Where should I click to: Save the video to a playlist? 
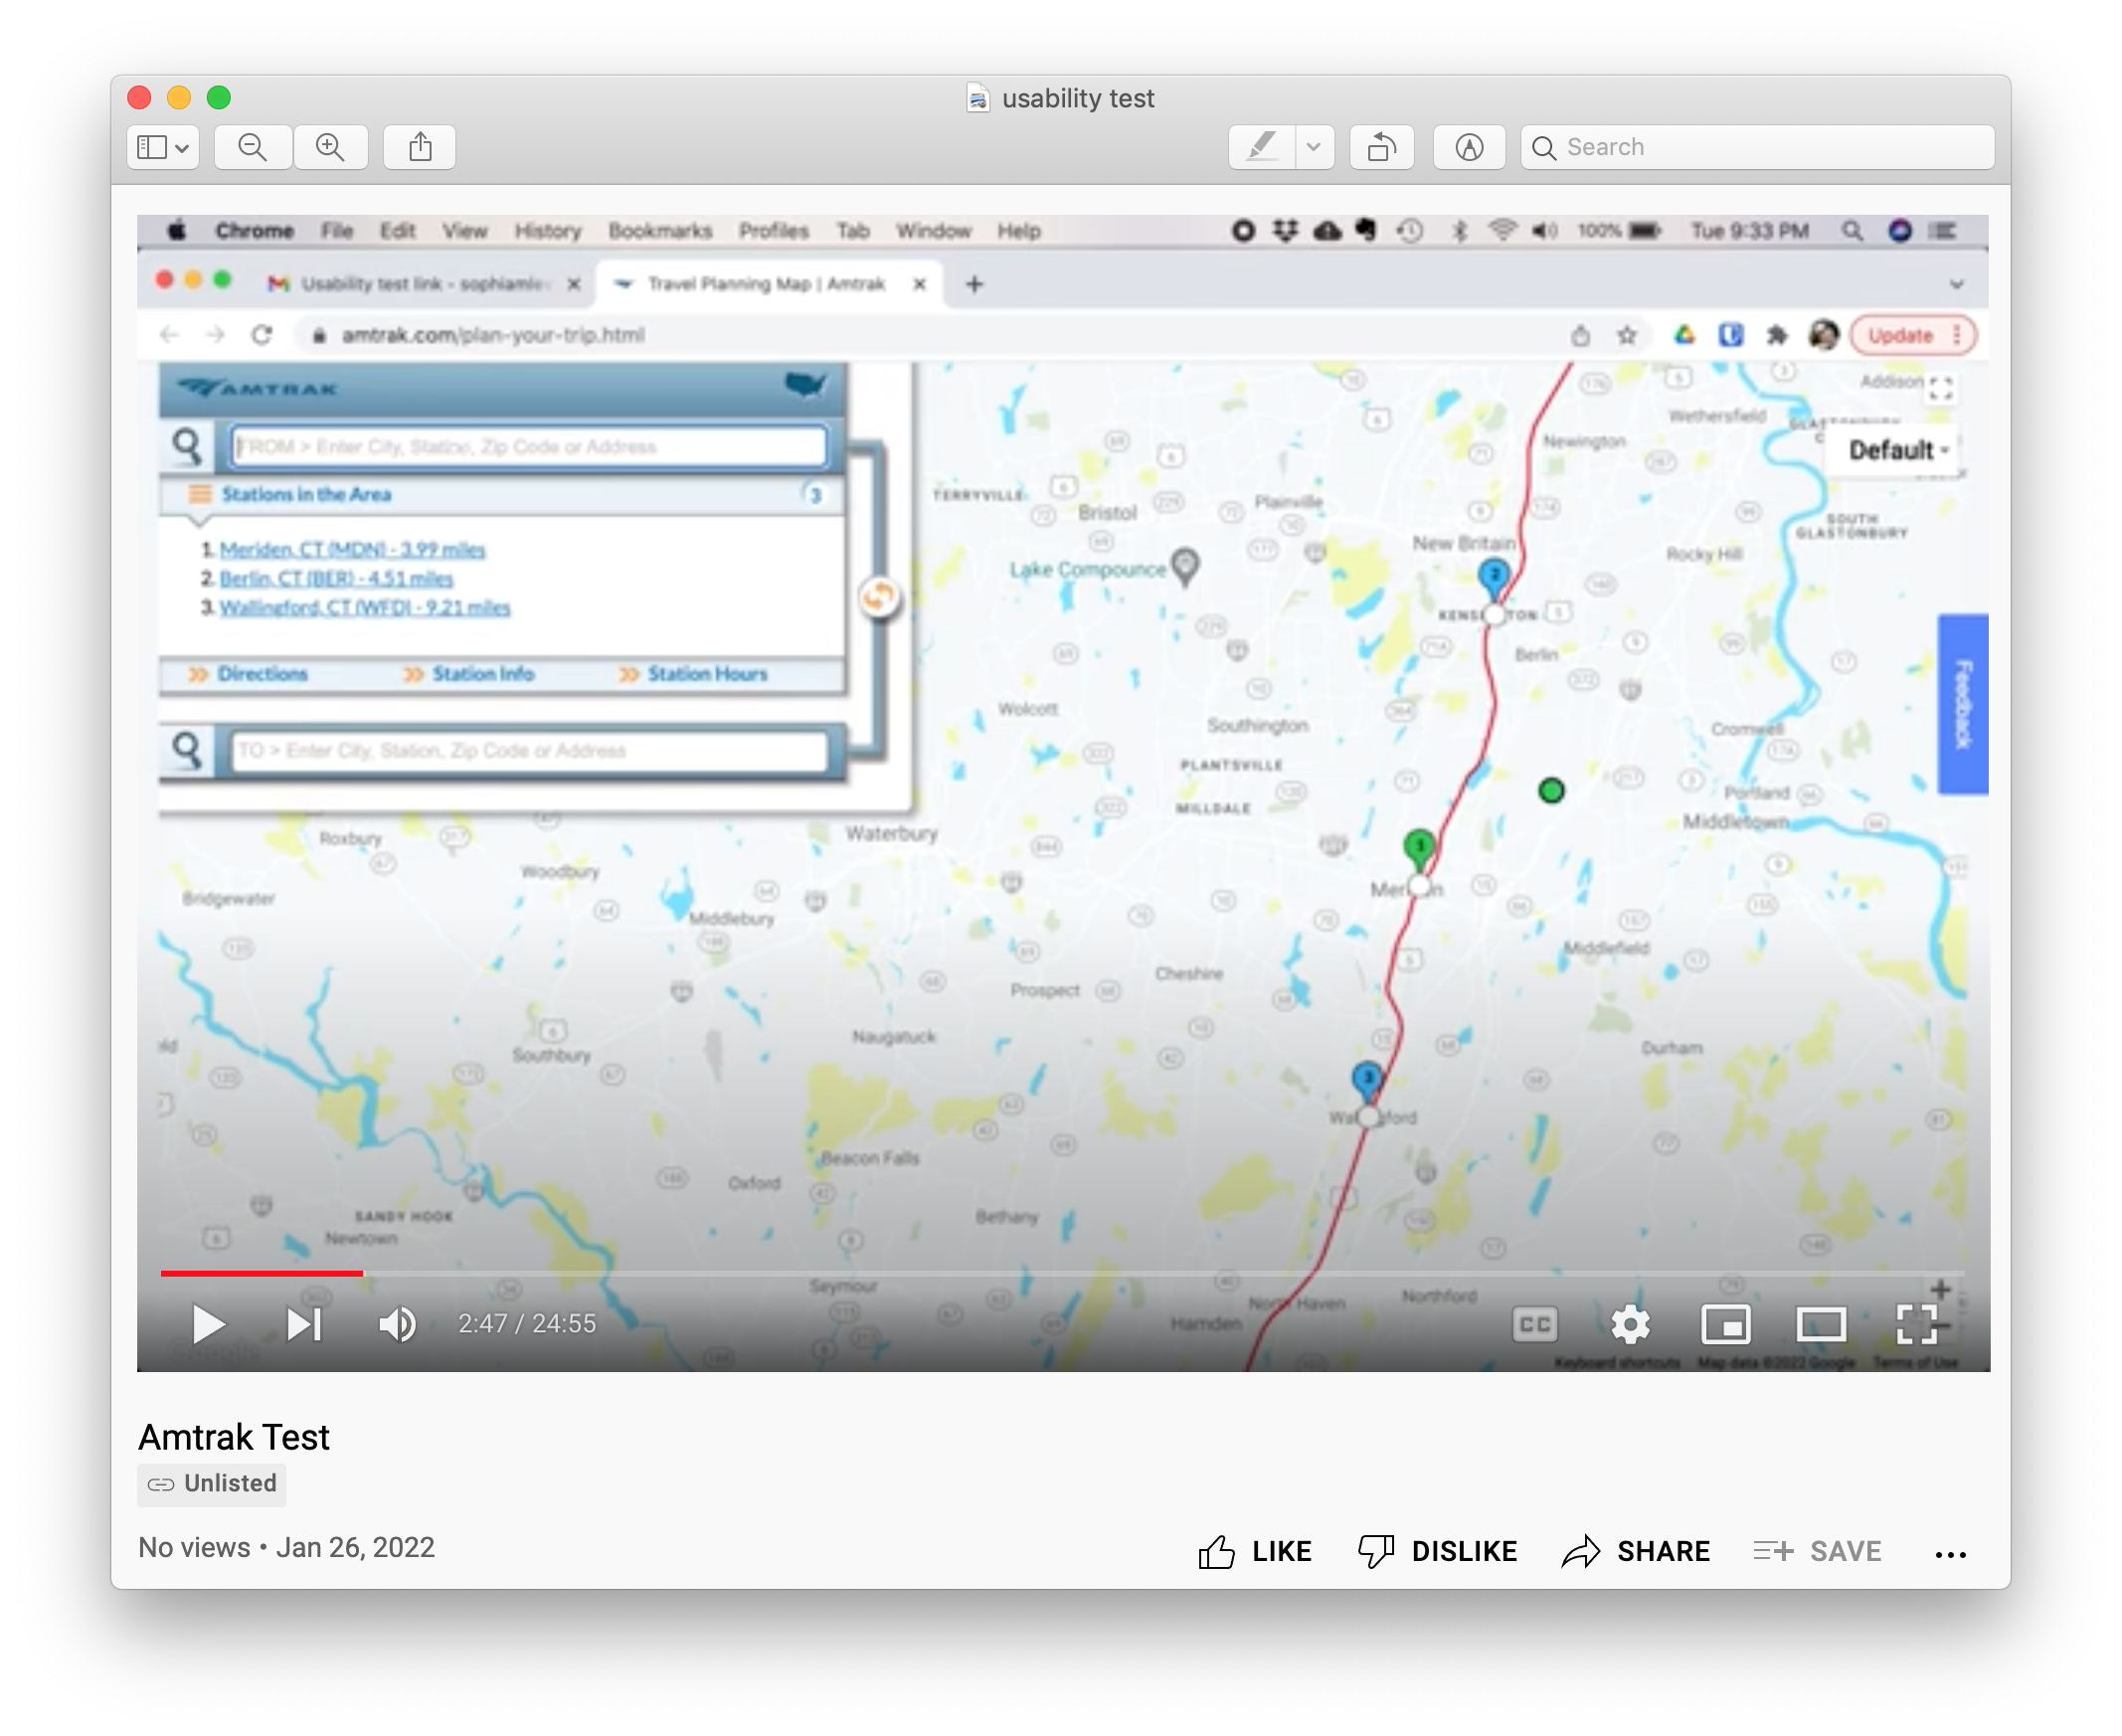click(x=1817, y=1551)
